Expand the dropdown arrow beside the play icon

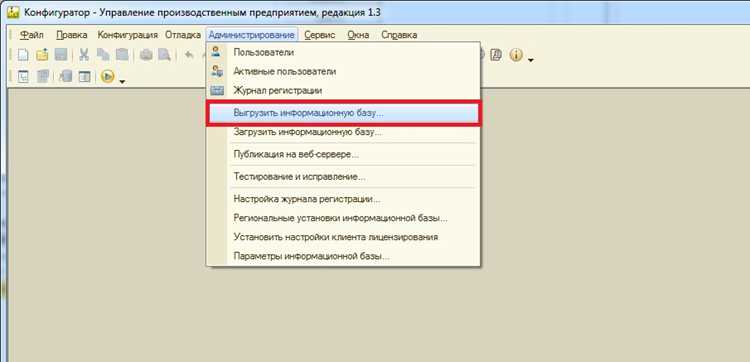[x=122, y=82]
